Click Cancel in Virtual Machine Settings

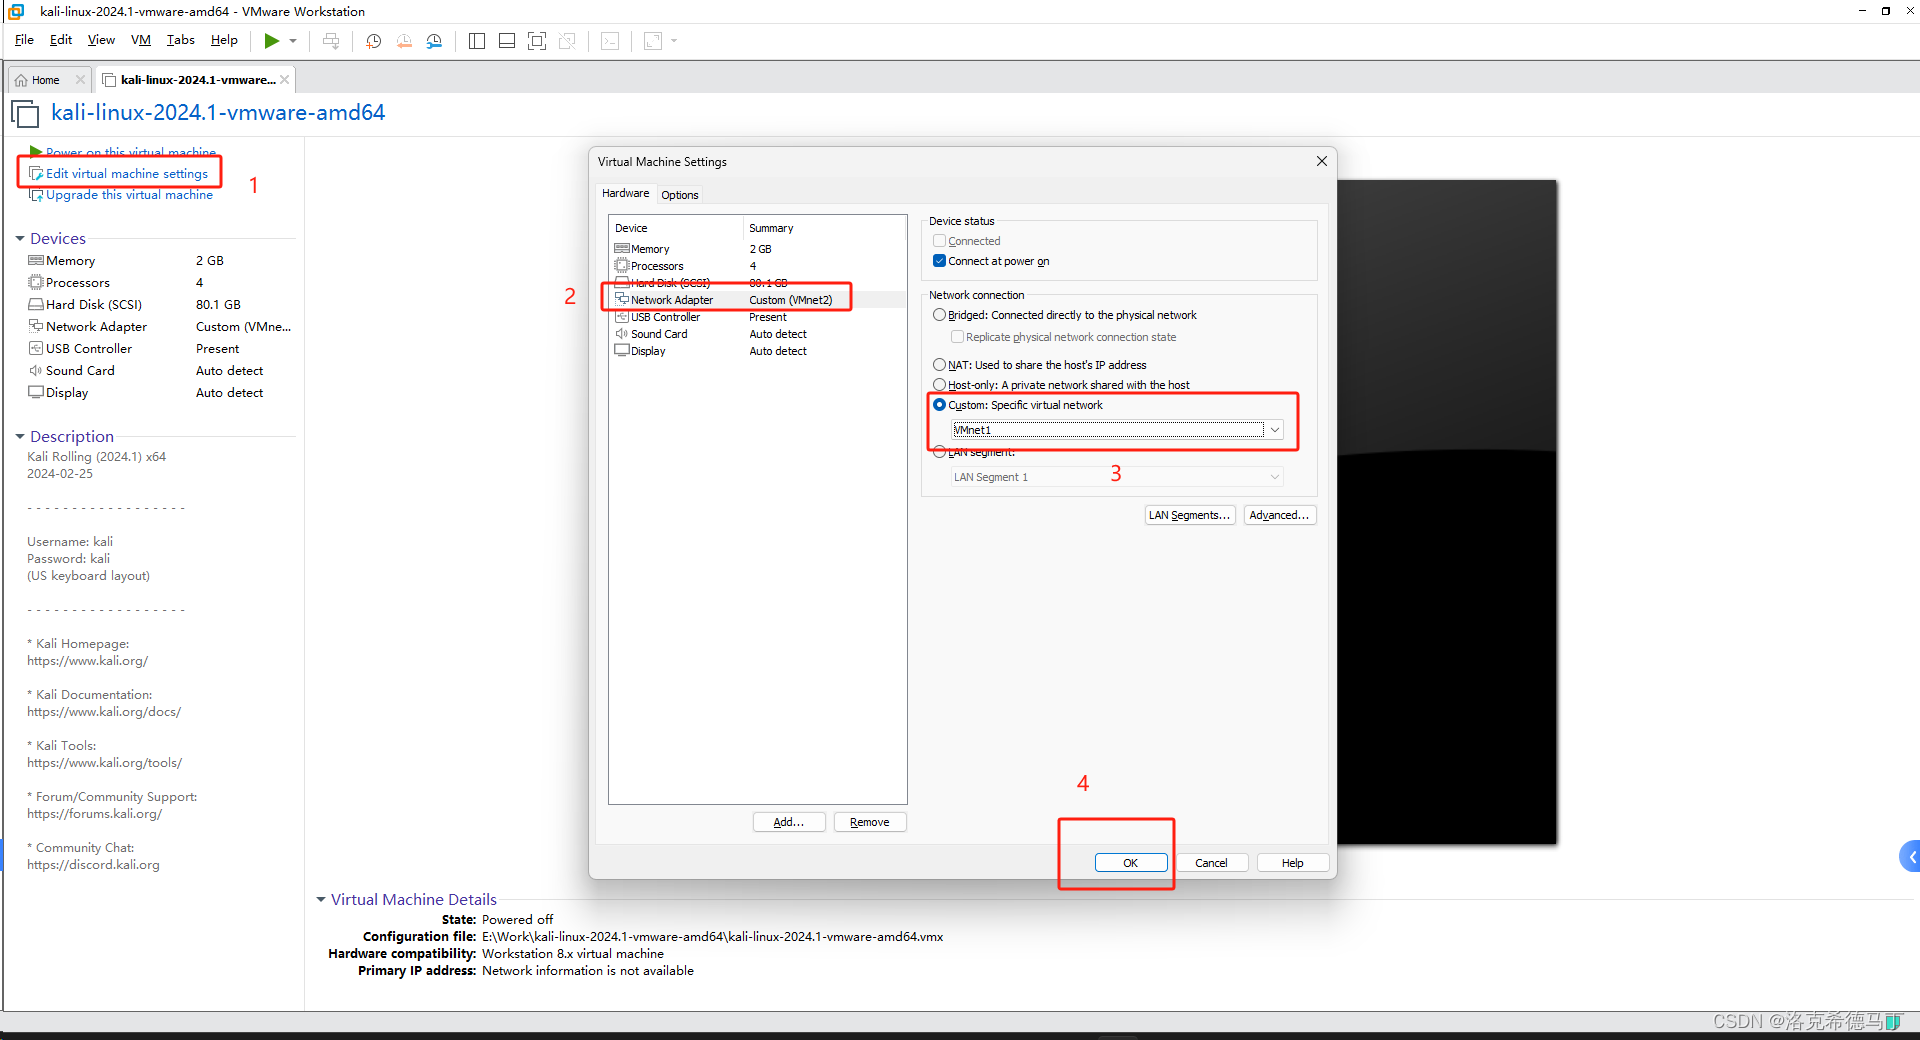[1212, 863]
